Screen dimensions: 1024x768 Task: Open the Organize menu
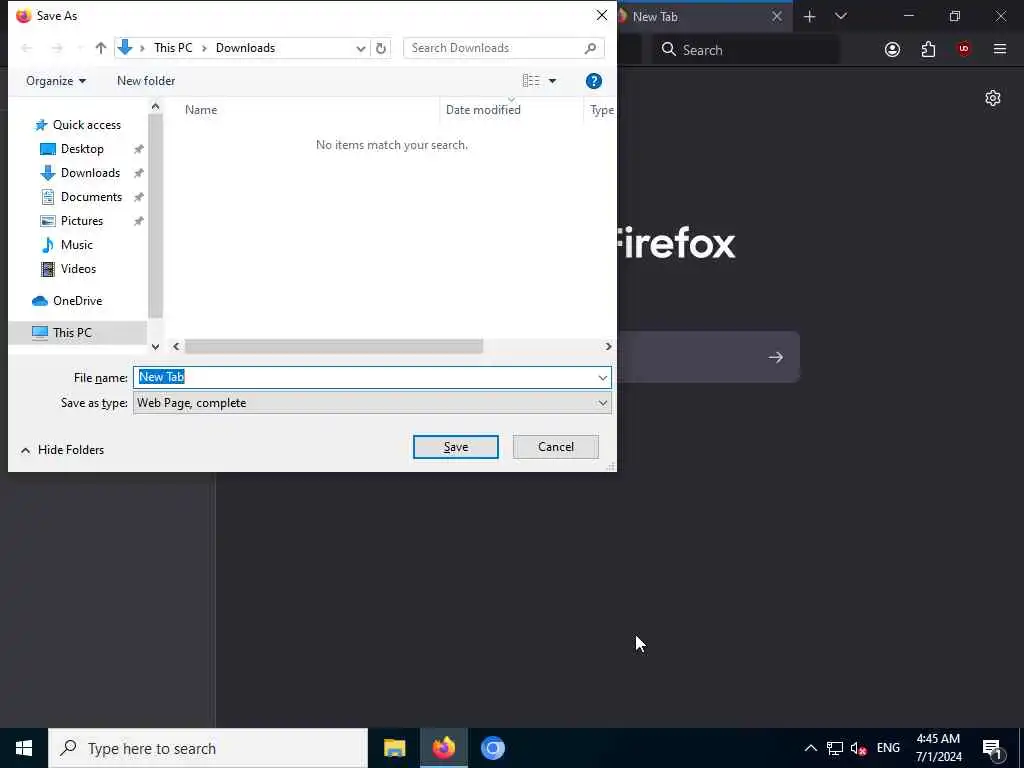coord(56,81)
